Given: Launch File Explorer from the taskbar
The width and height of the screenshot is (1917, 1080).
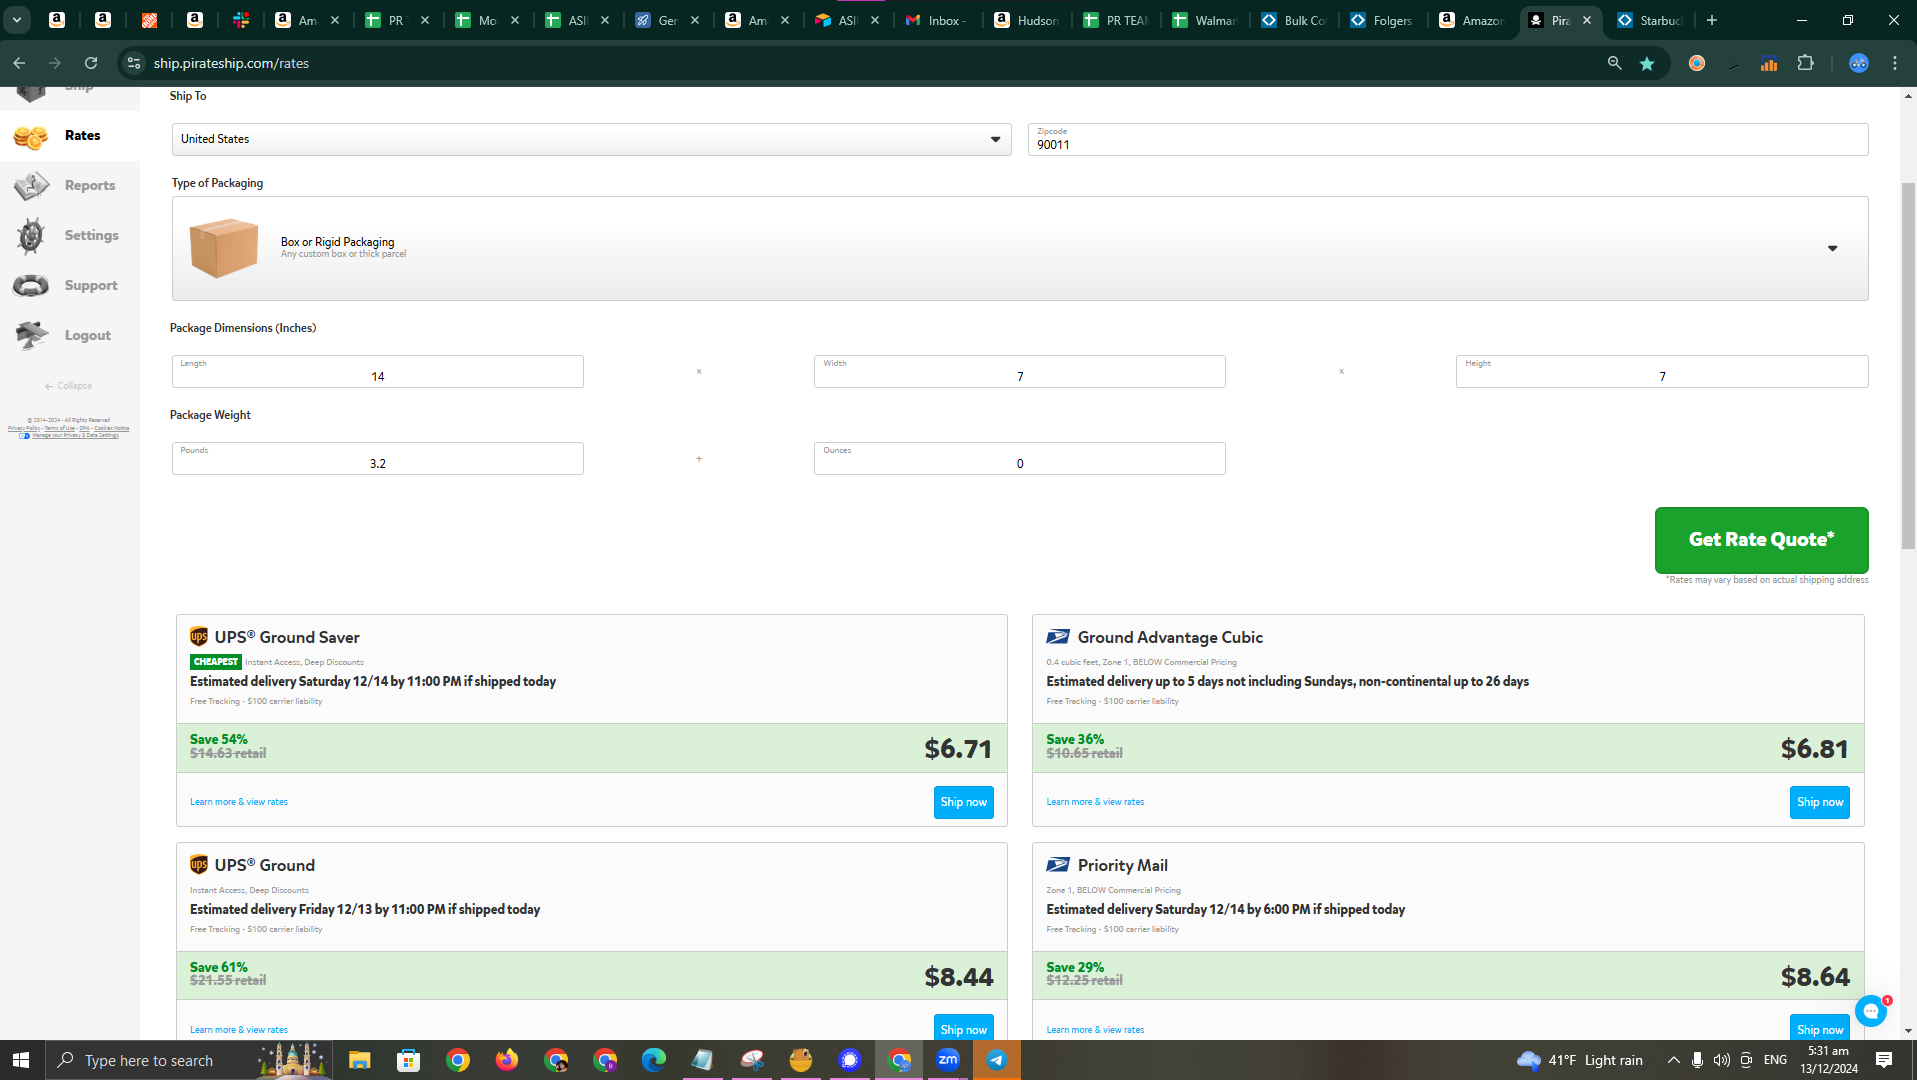Looking at the screenshot, I should [x=360, y=1060].
